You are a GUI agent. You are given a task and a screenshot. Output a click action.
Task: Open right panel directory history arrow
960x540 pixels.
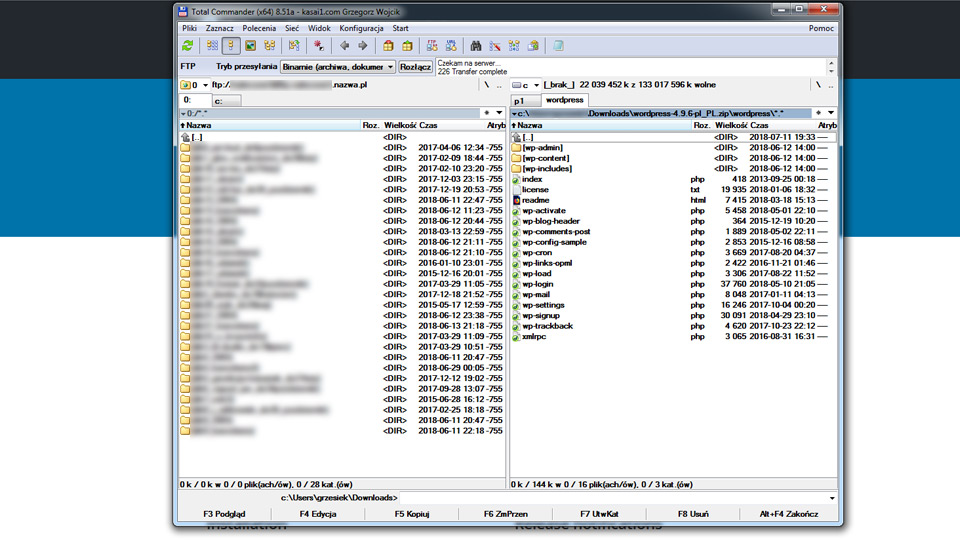click(831, 113)
